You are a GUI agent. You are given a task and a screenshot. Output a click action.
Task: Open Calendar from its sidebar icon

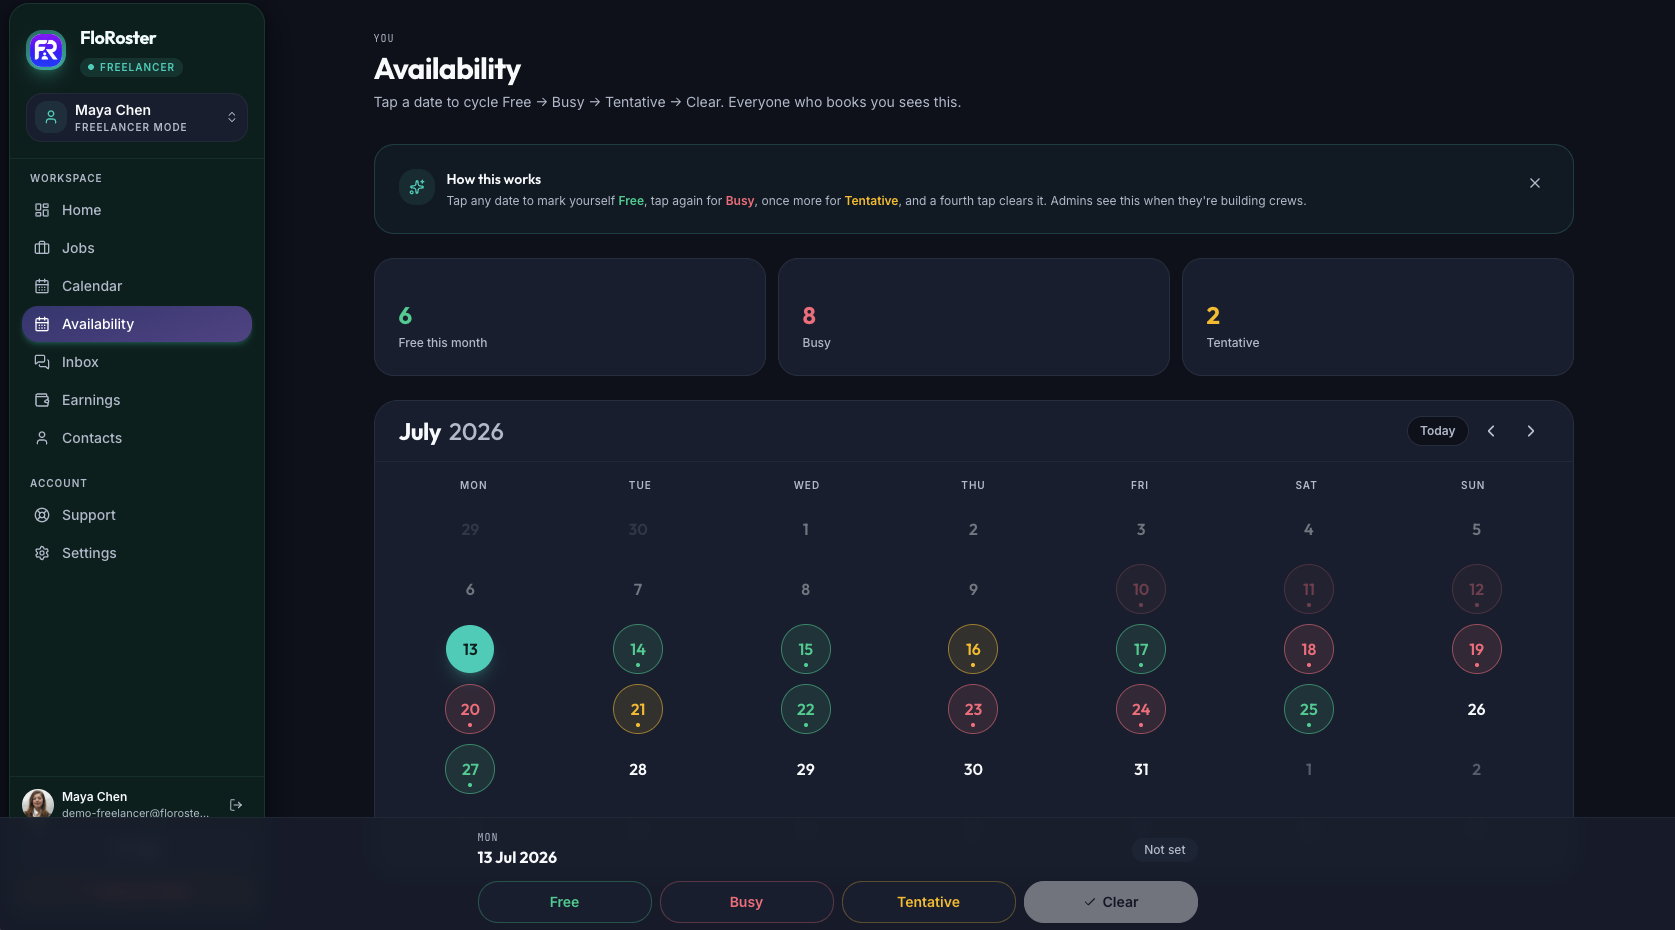[x=42, y=286]
